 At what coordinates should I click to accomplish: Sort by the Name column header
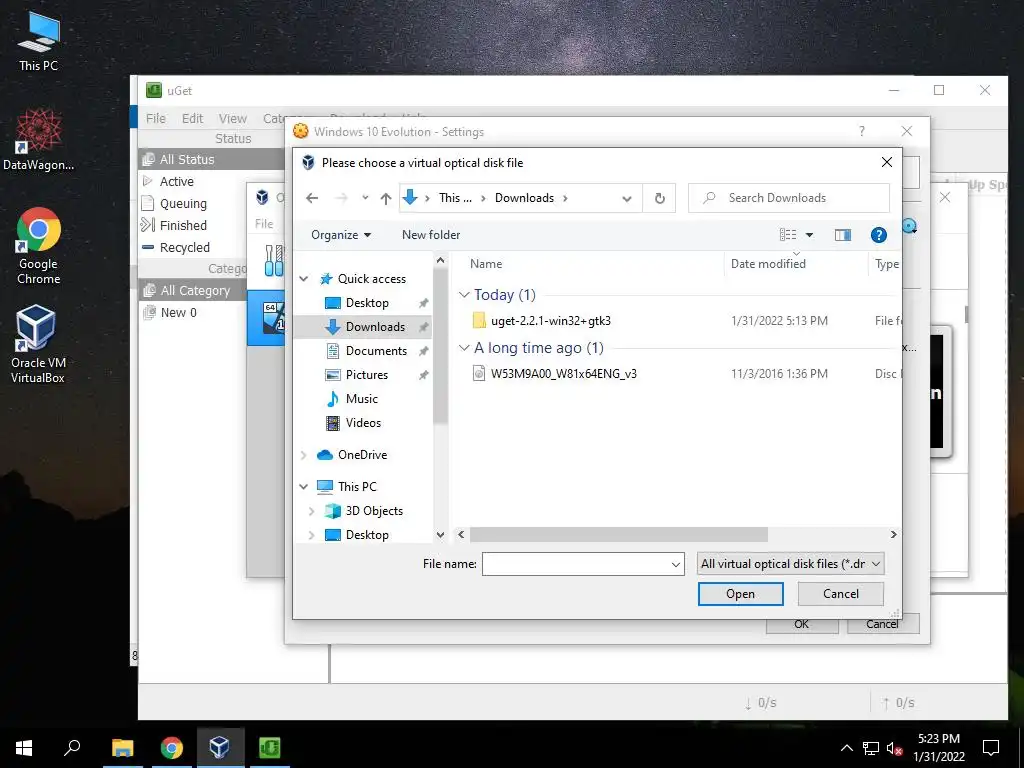[486, 264]
